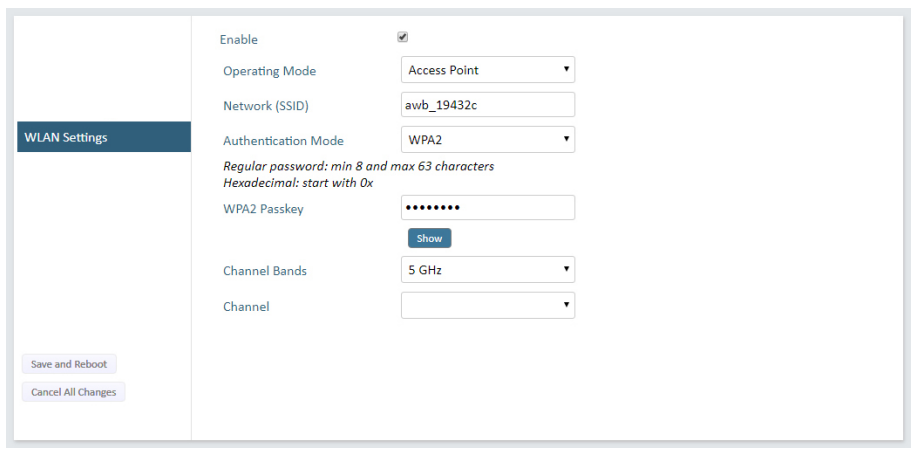Viewport: 918px width, 451px height.
Task: Click the Channel Bands label
Action: coord(265,271)
